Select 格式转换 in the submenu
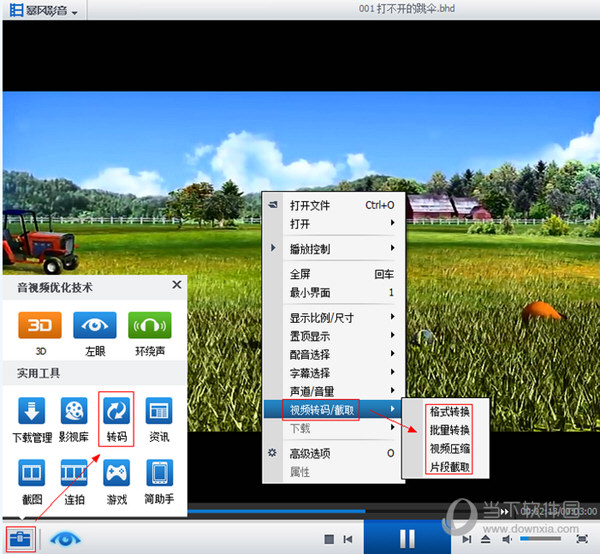The image size is (600, 554). coord(449,412)
